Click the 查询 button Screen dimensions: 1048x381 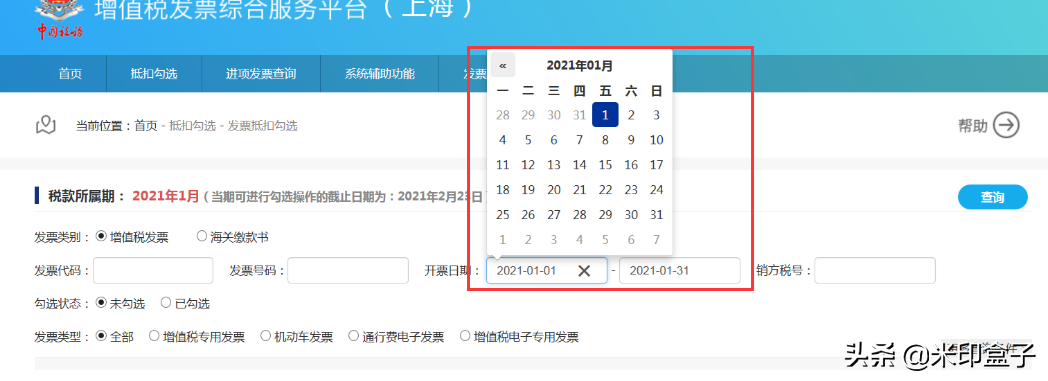click(x=993, y=197)
